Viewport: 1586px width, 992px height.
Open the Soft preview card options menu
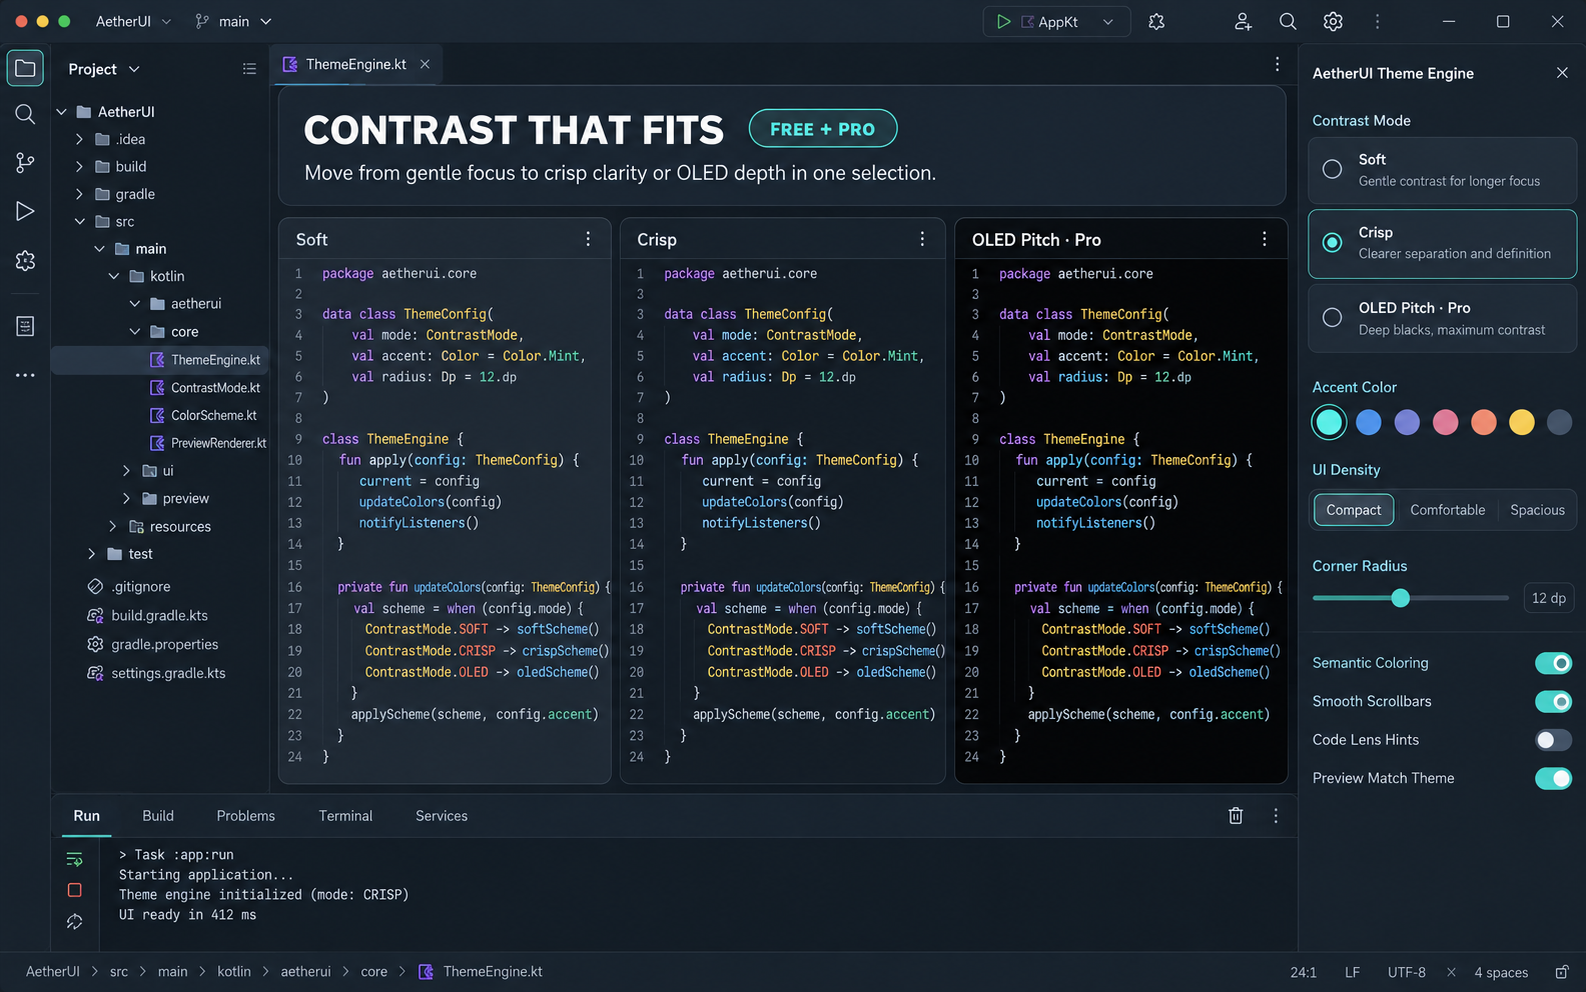(588, 239)
